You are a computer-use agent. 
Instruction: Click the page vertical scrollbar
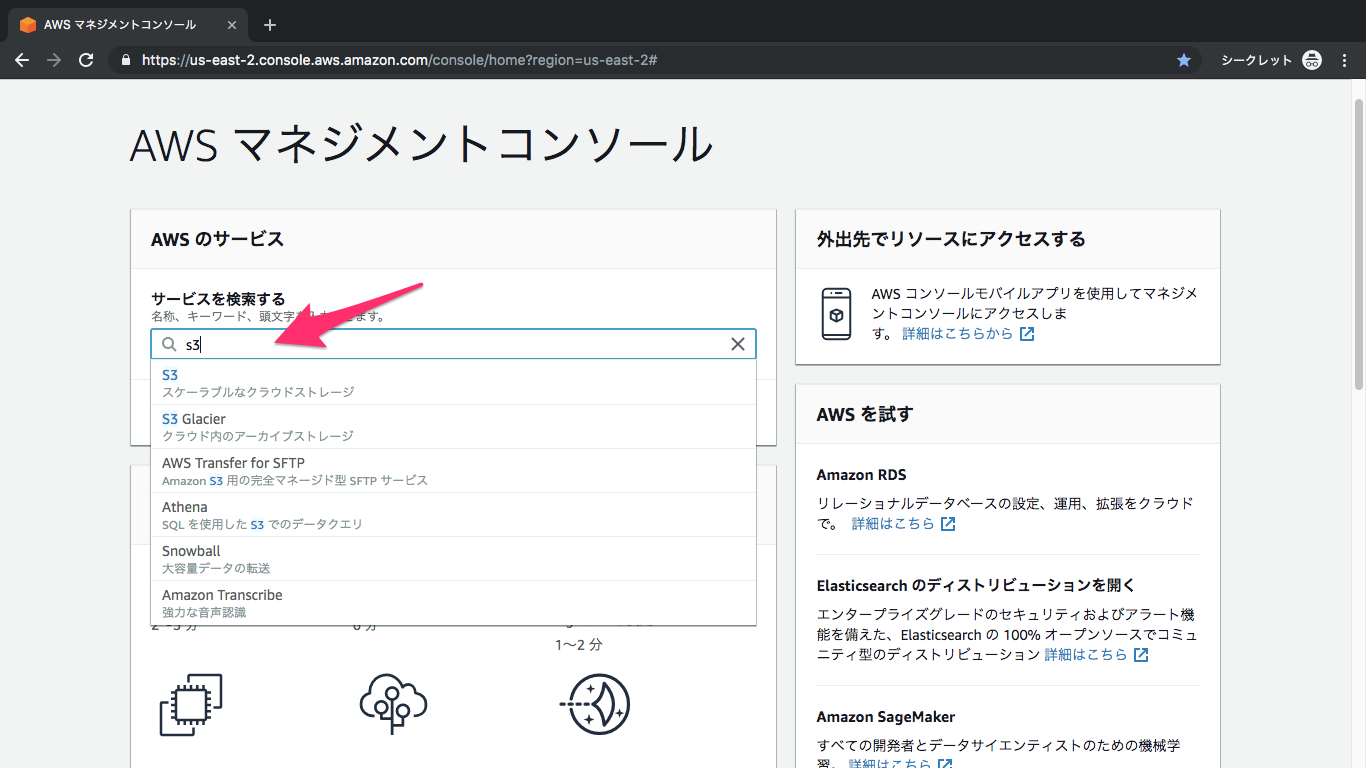tap(1358, 243)
